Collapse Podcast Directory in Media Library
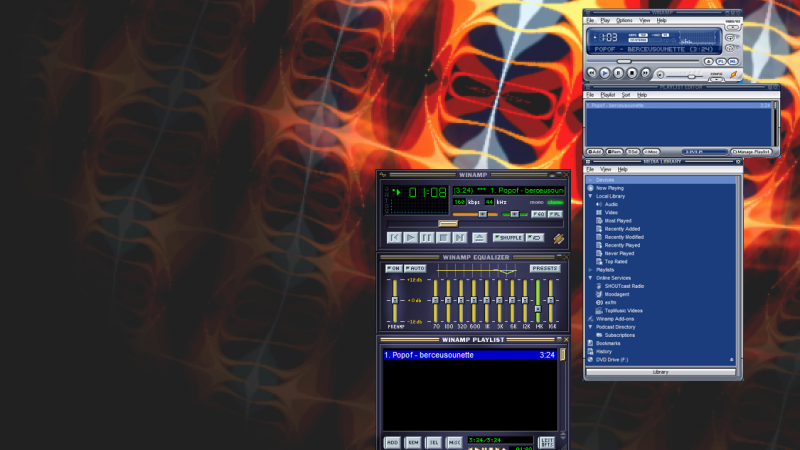 point(590,327)
